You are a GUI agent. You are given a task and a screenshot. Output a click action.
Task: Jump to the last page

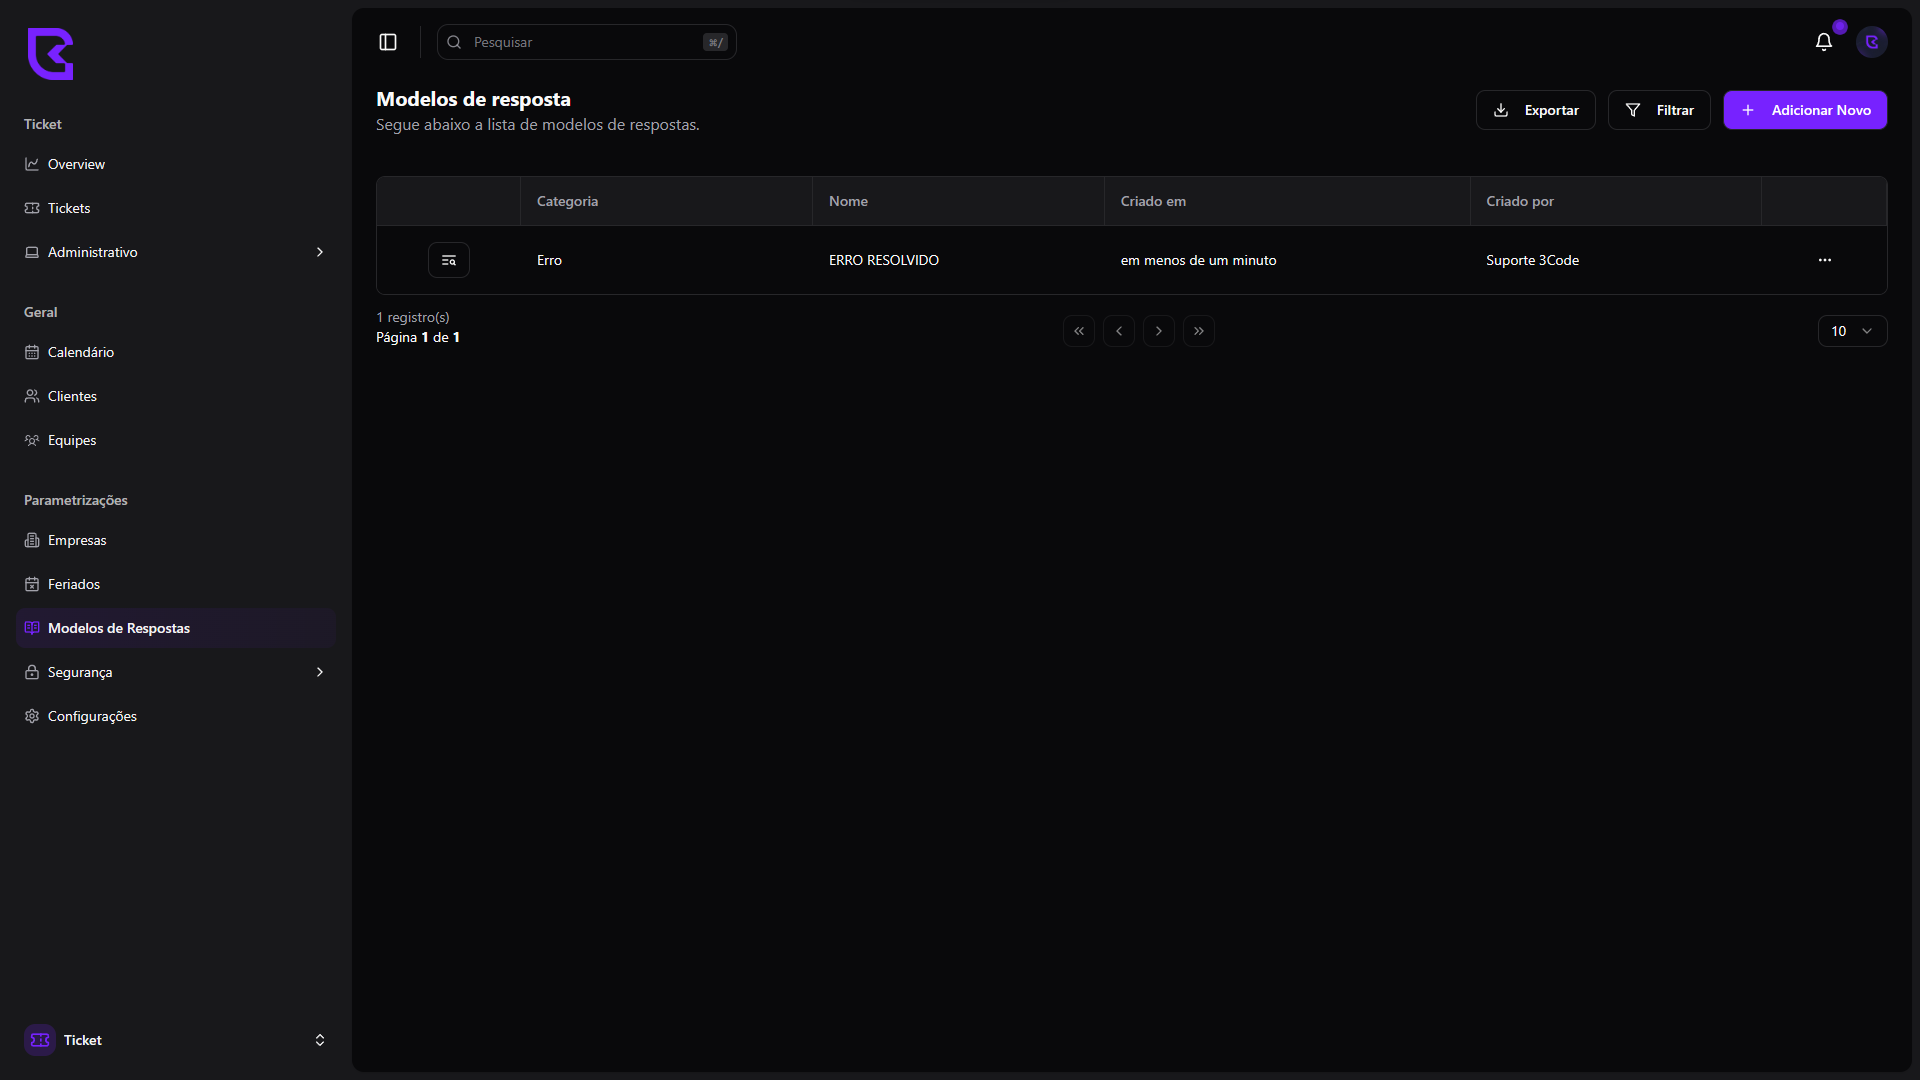(x=1199, y=331)
